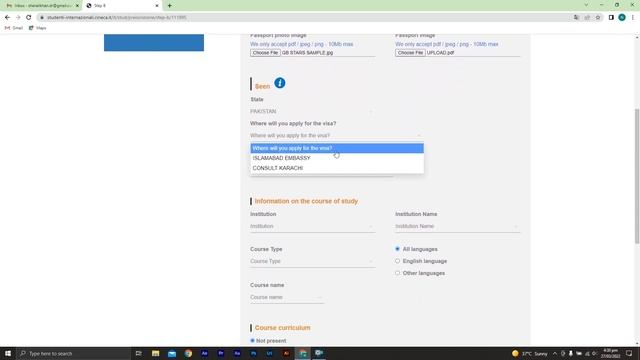640x360 pixels.
Task: Click the browser address bar URL
Action: [x=116, y=18]
